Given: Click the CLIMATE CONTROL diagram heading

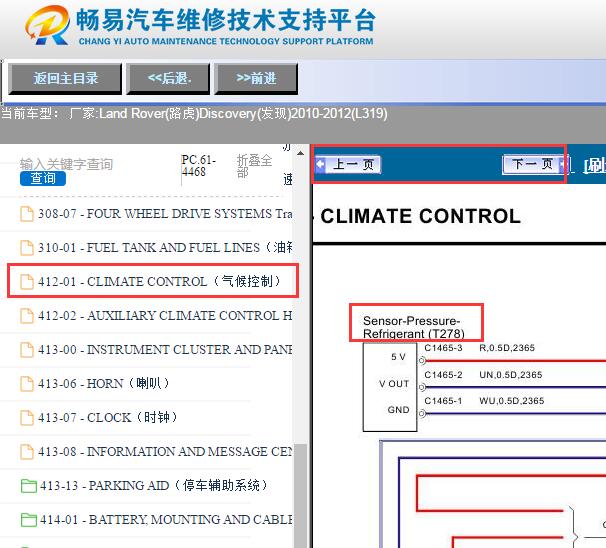Looking at the screenshot, I should coord(420,216).
